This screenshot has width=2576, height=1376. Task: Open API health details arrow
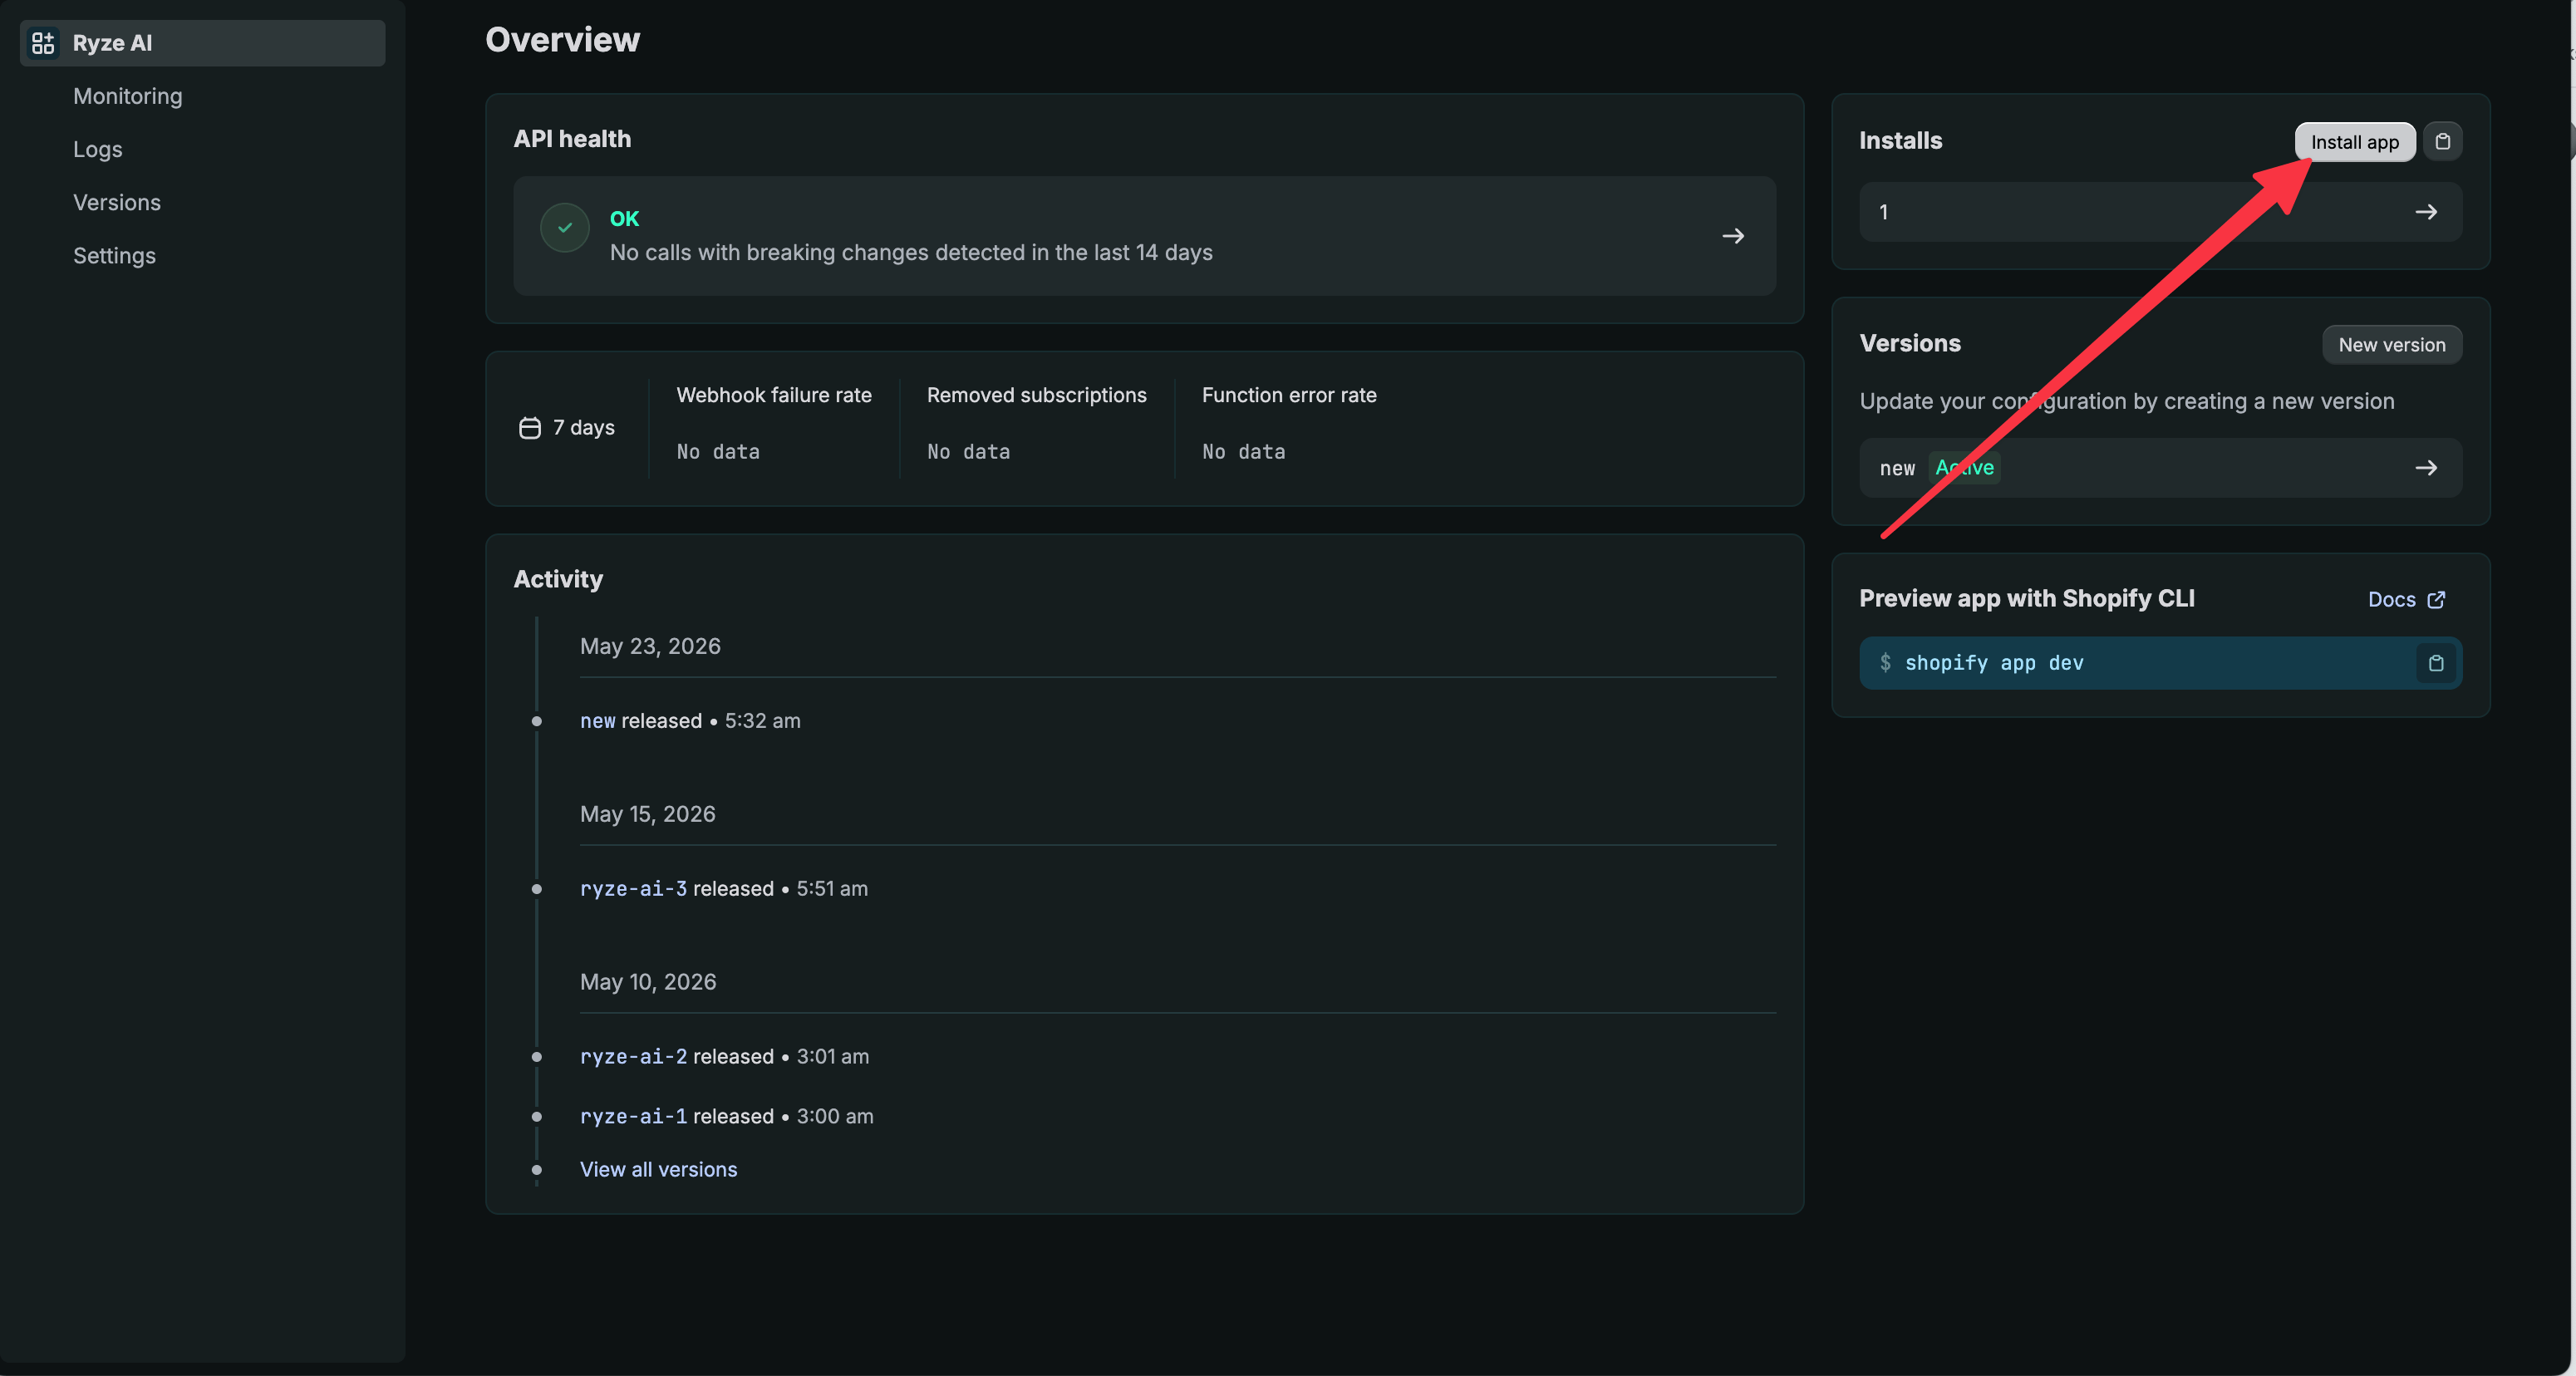click(1733, 236)
